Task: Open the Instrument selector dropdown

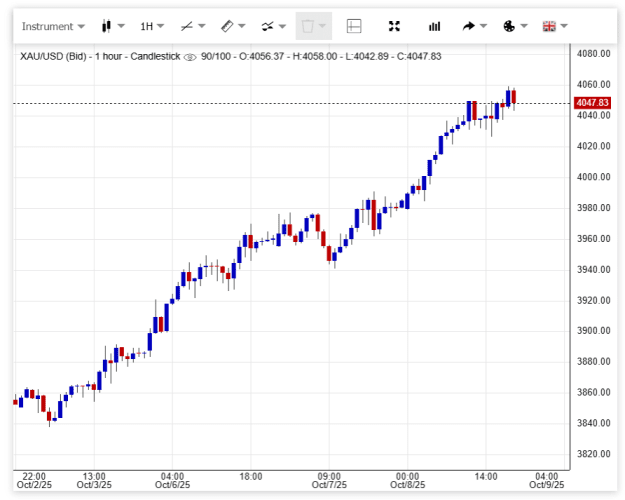Action: tap(53, 26)
